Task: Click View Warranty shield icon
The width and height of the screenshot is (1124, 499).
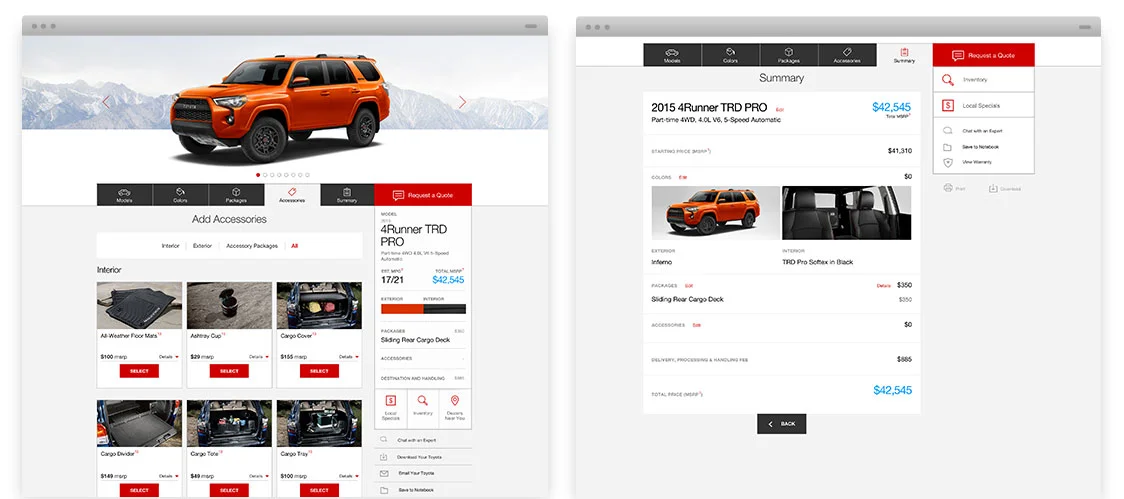Action: [948, 163]
